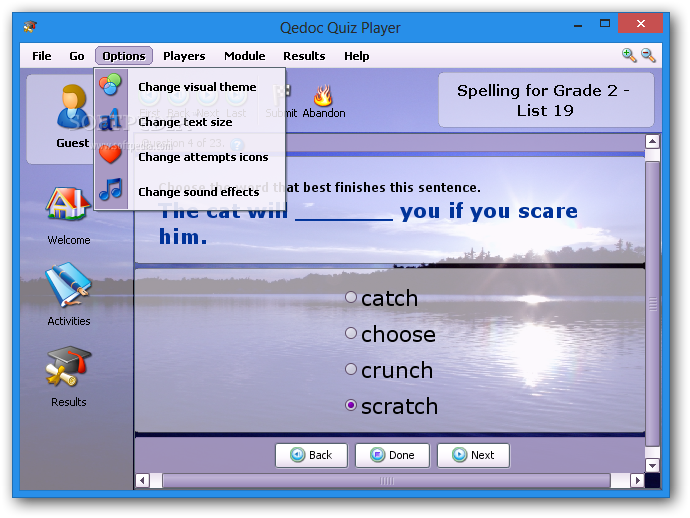Click the Activities label in sidebar
Image resolution: width=690 pixels, height=518 pixels.
[69, 321]
